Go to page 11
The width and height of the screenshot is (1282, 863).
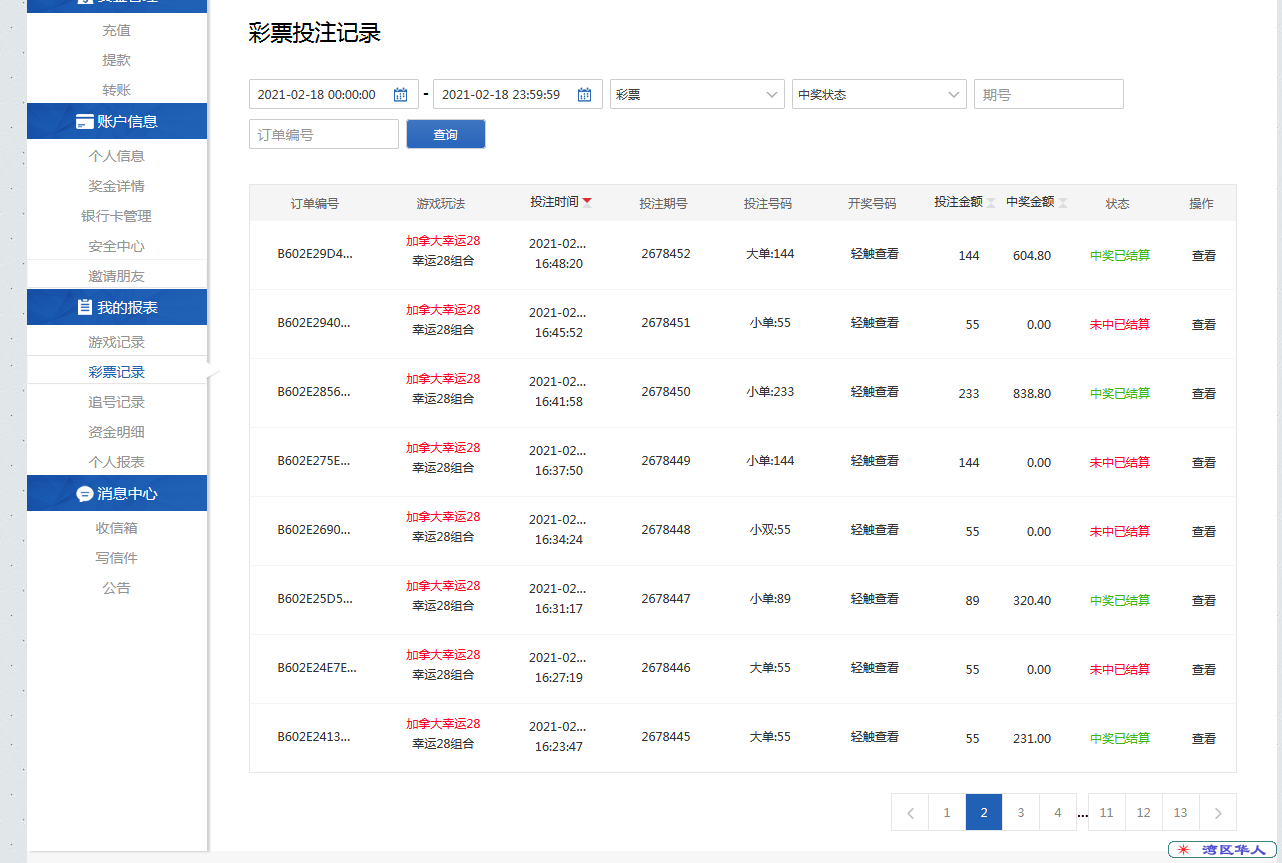[1107, 812]
